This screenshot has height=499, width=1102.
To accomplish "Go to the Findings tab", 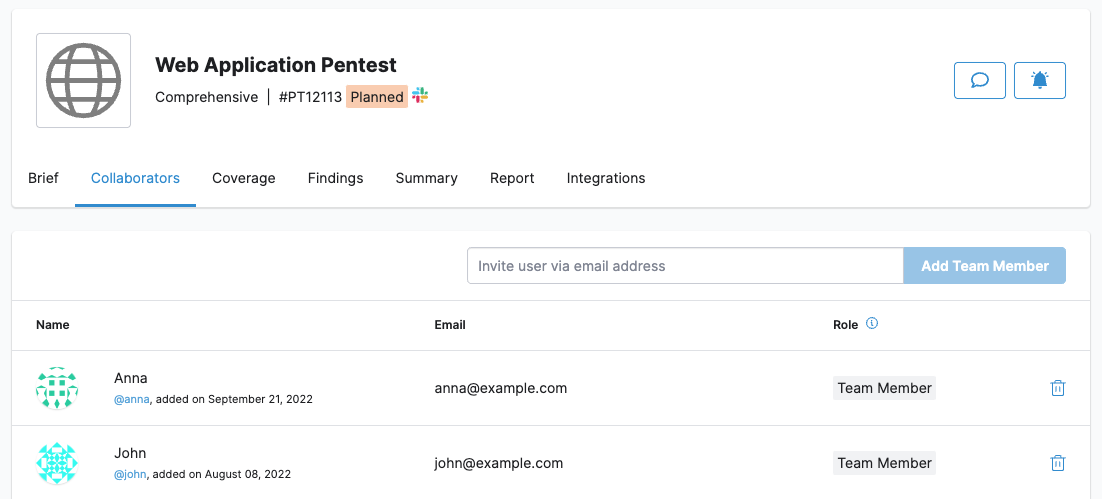I will (335, 178).
